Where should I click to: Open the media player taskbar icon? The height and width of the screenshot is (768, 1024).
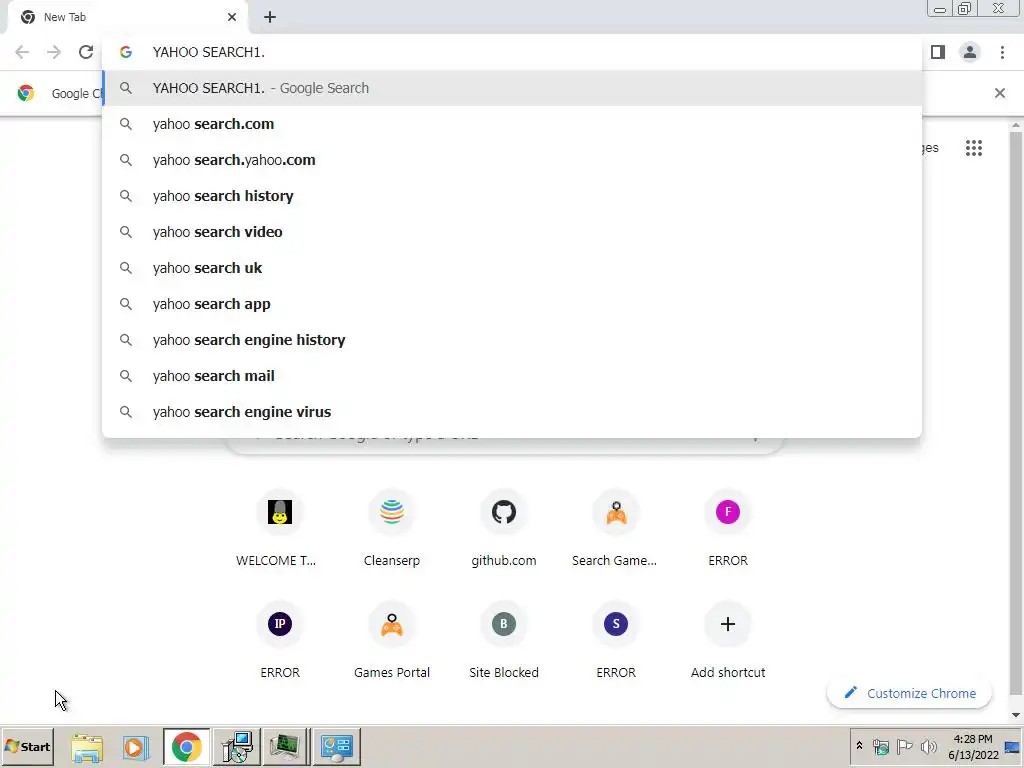click(x=136, y=747)
